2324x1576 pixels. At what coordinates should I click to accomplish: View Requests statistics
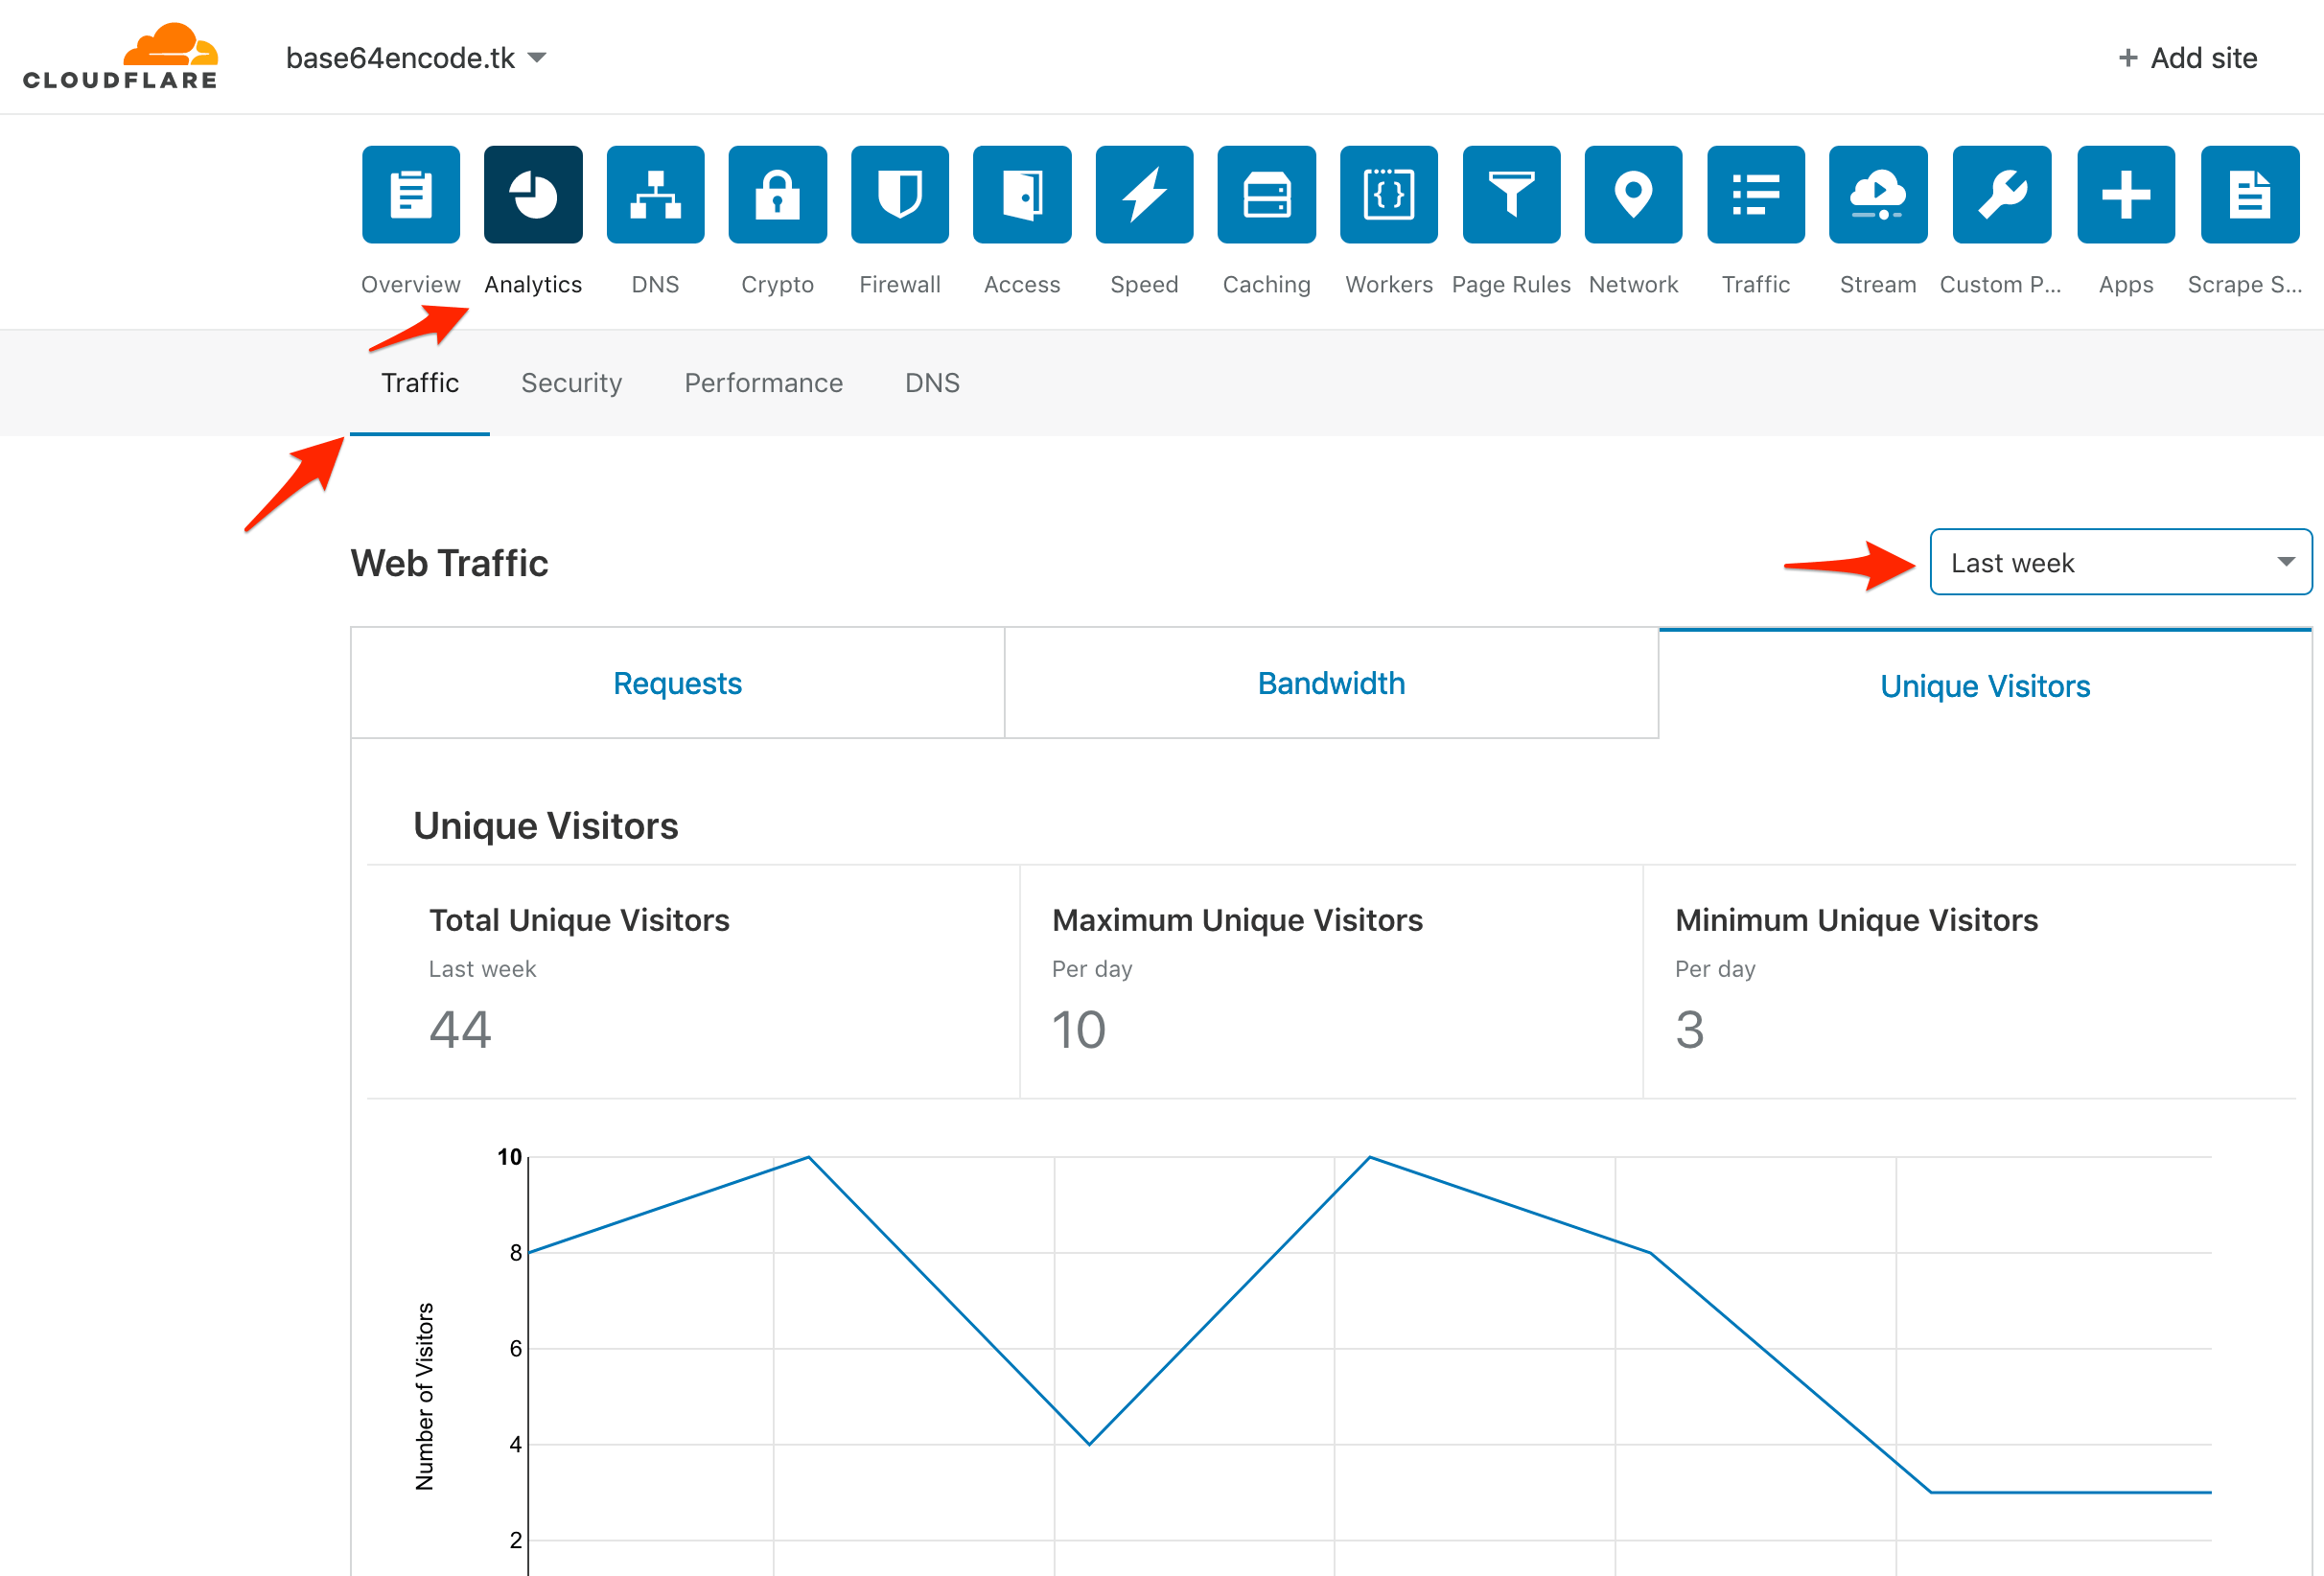[x=677, y=683]
